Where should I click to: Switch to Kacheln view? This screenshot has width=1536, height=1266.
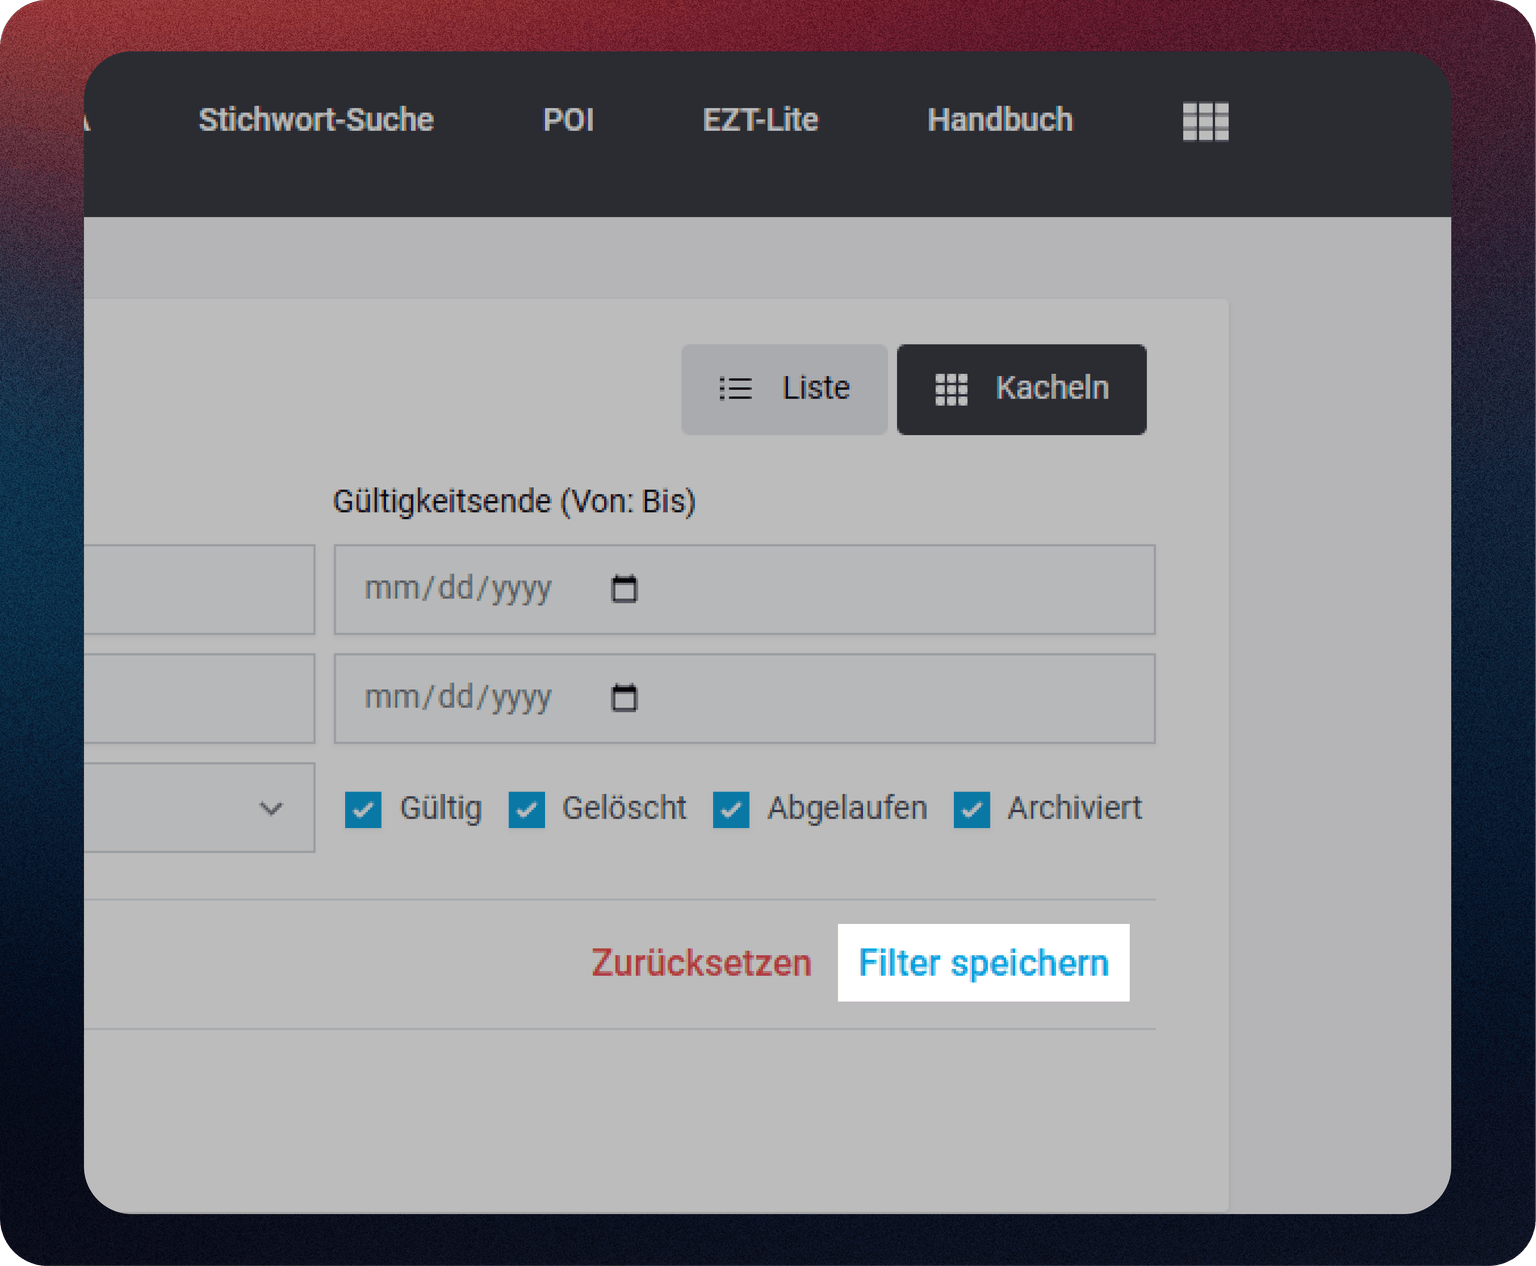1021,389
